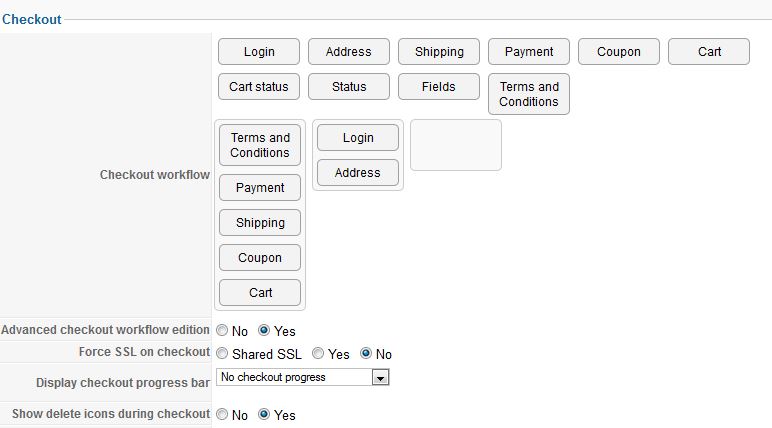Select Yes for Advanced checkout workflow edition
This screenshot has width=772, height=428.
(x=264, y=331)
